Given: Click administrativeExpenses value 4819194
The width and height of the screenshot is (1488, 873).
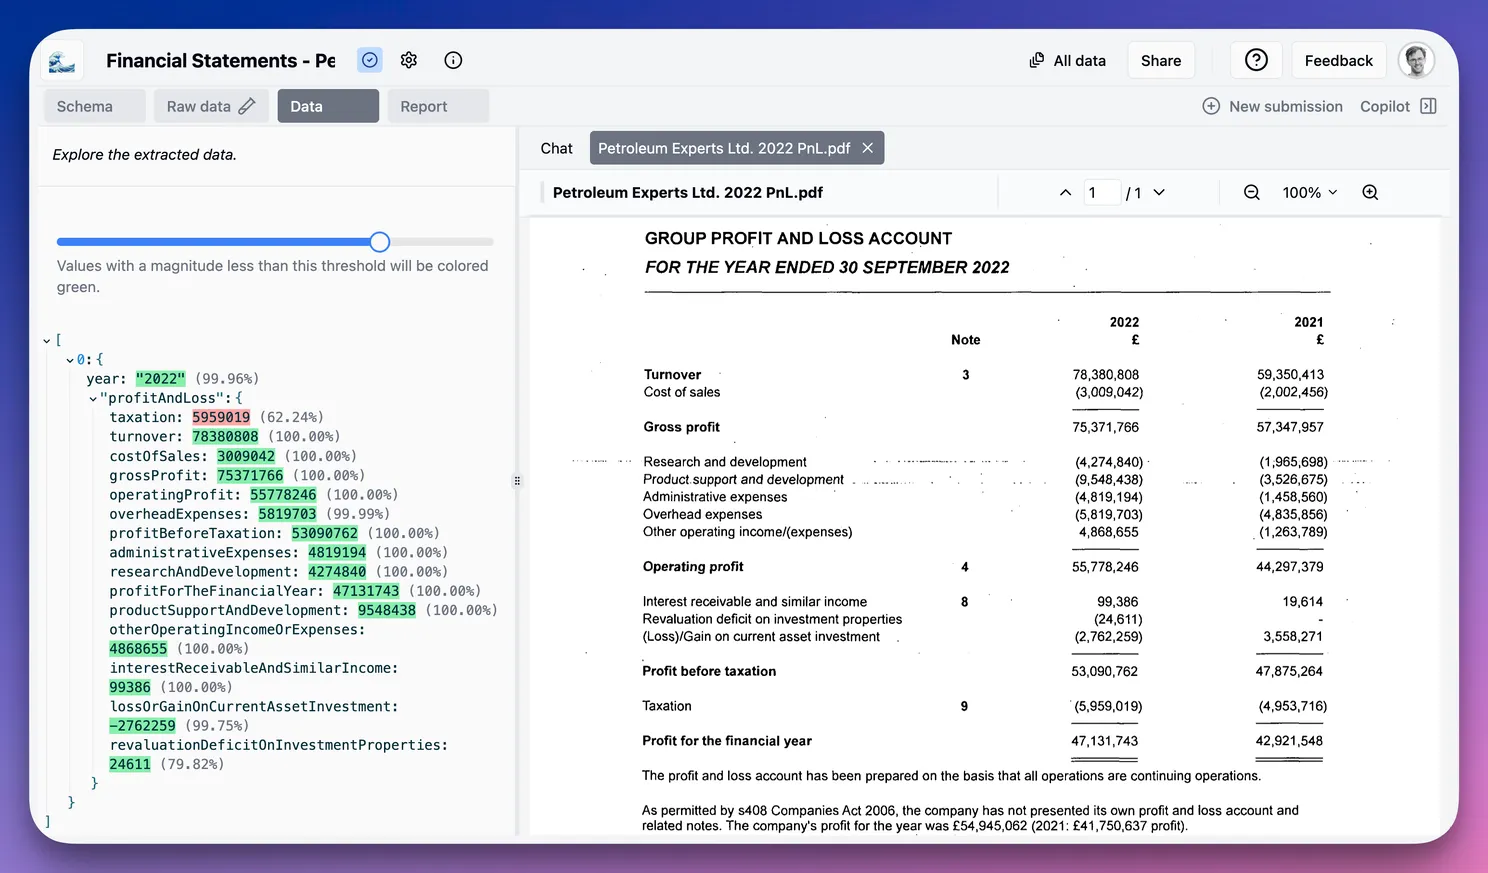Looking at the screenshot, I should 337,552.
